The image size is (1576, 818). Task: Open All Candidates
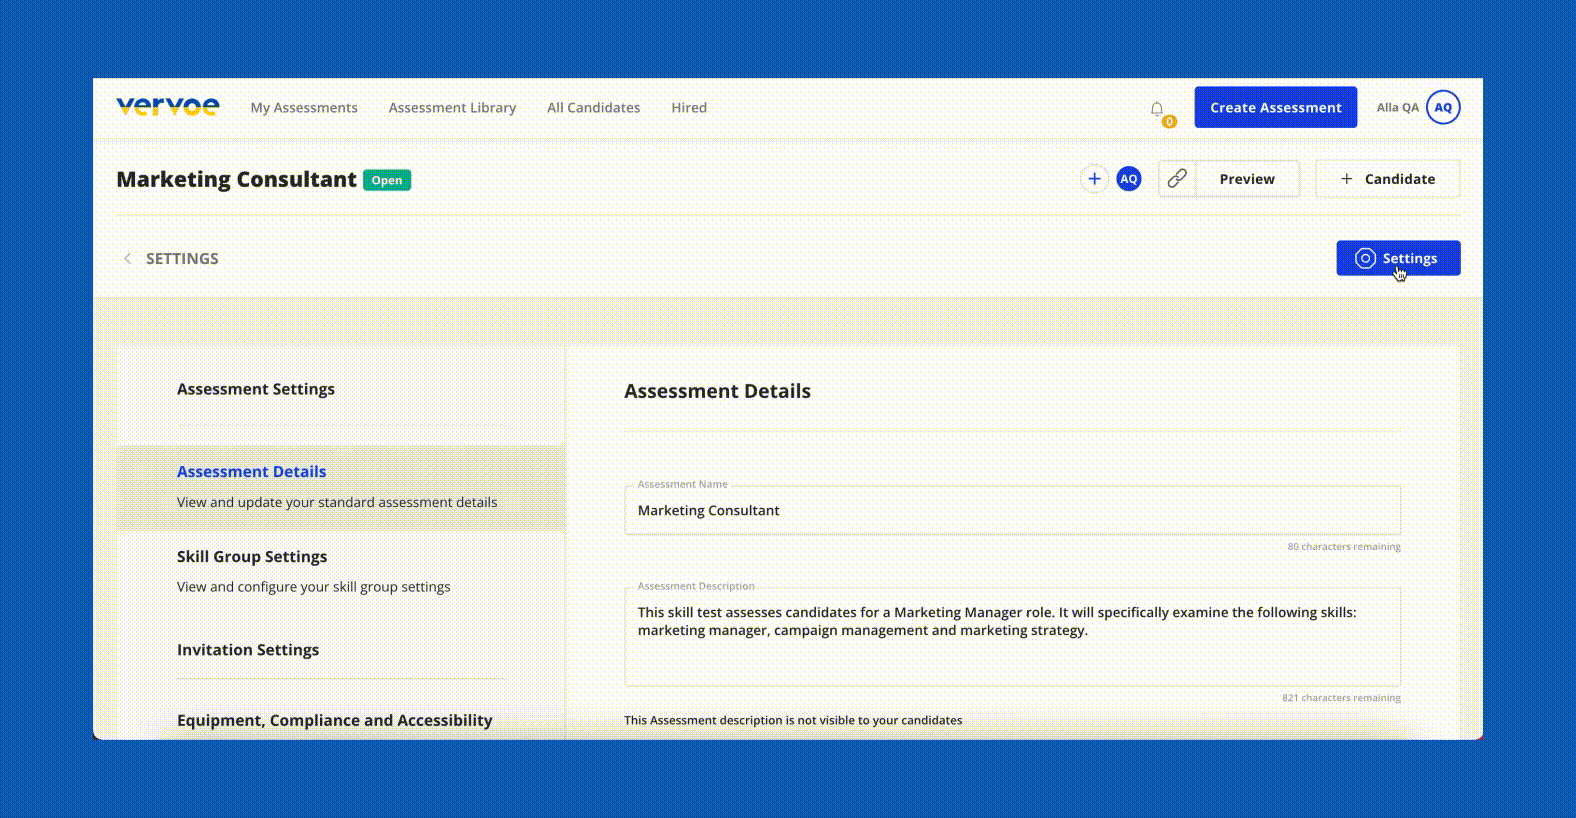pyautogui.click(x=593, y=107)
